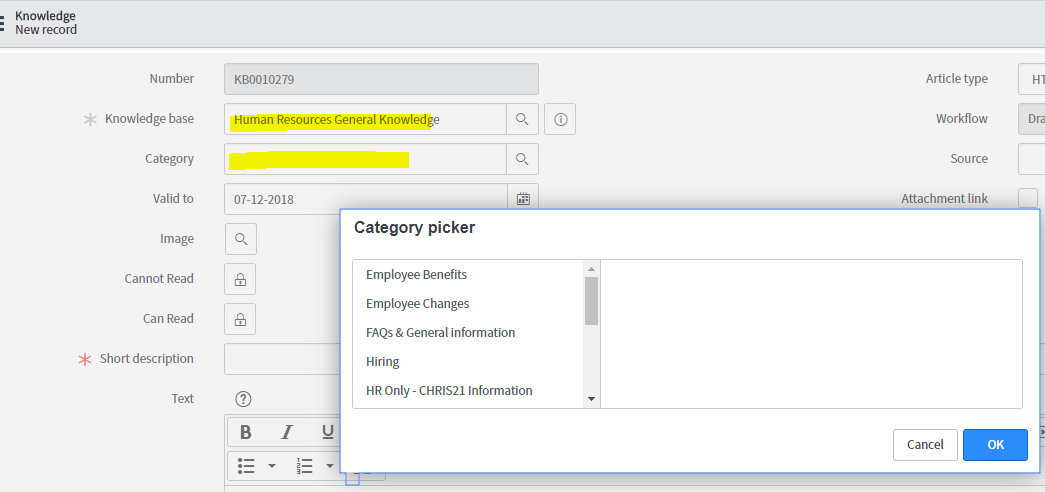Image resolution: width=1045 pixels, height=492 pixels.
Task: Click the Knowledge base lookup magnifier icon
Action: [x=522, y=119]
